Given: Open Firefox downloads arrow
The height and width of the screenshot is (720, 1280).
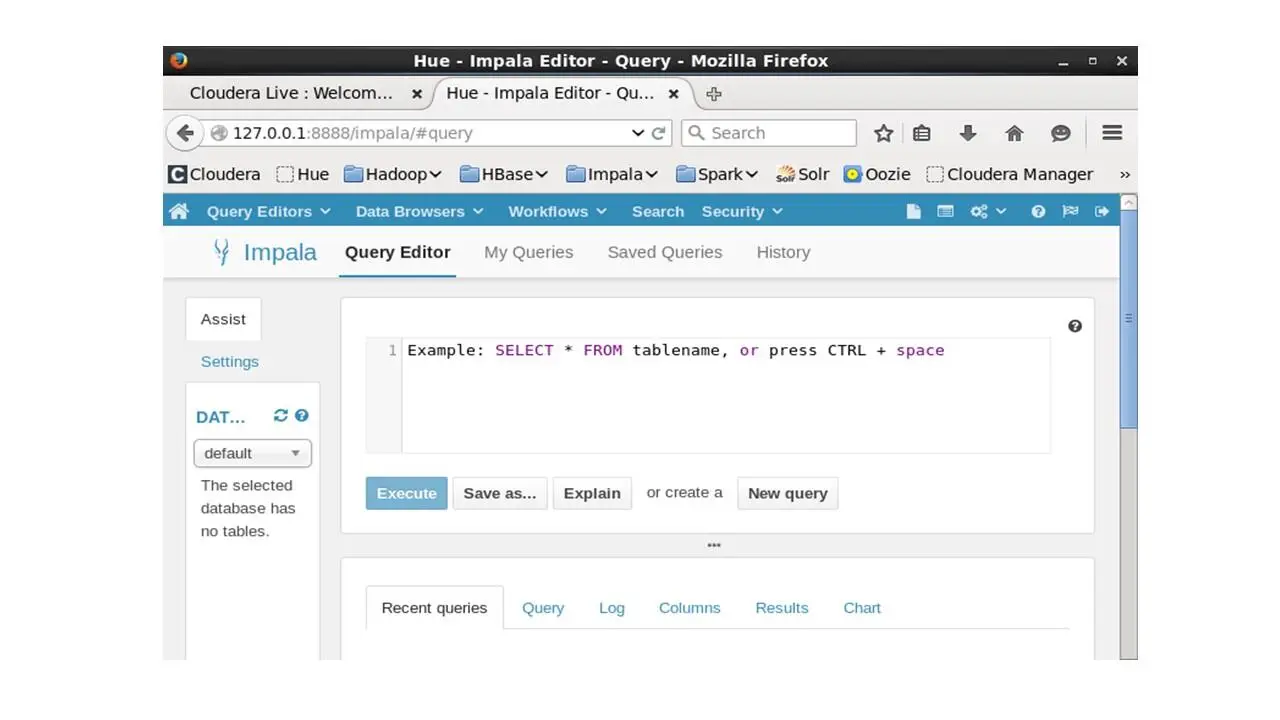Looking at the screenshot, I should point(967,133).
